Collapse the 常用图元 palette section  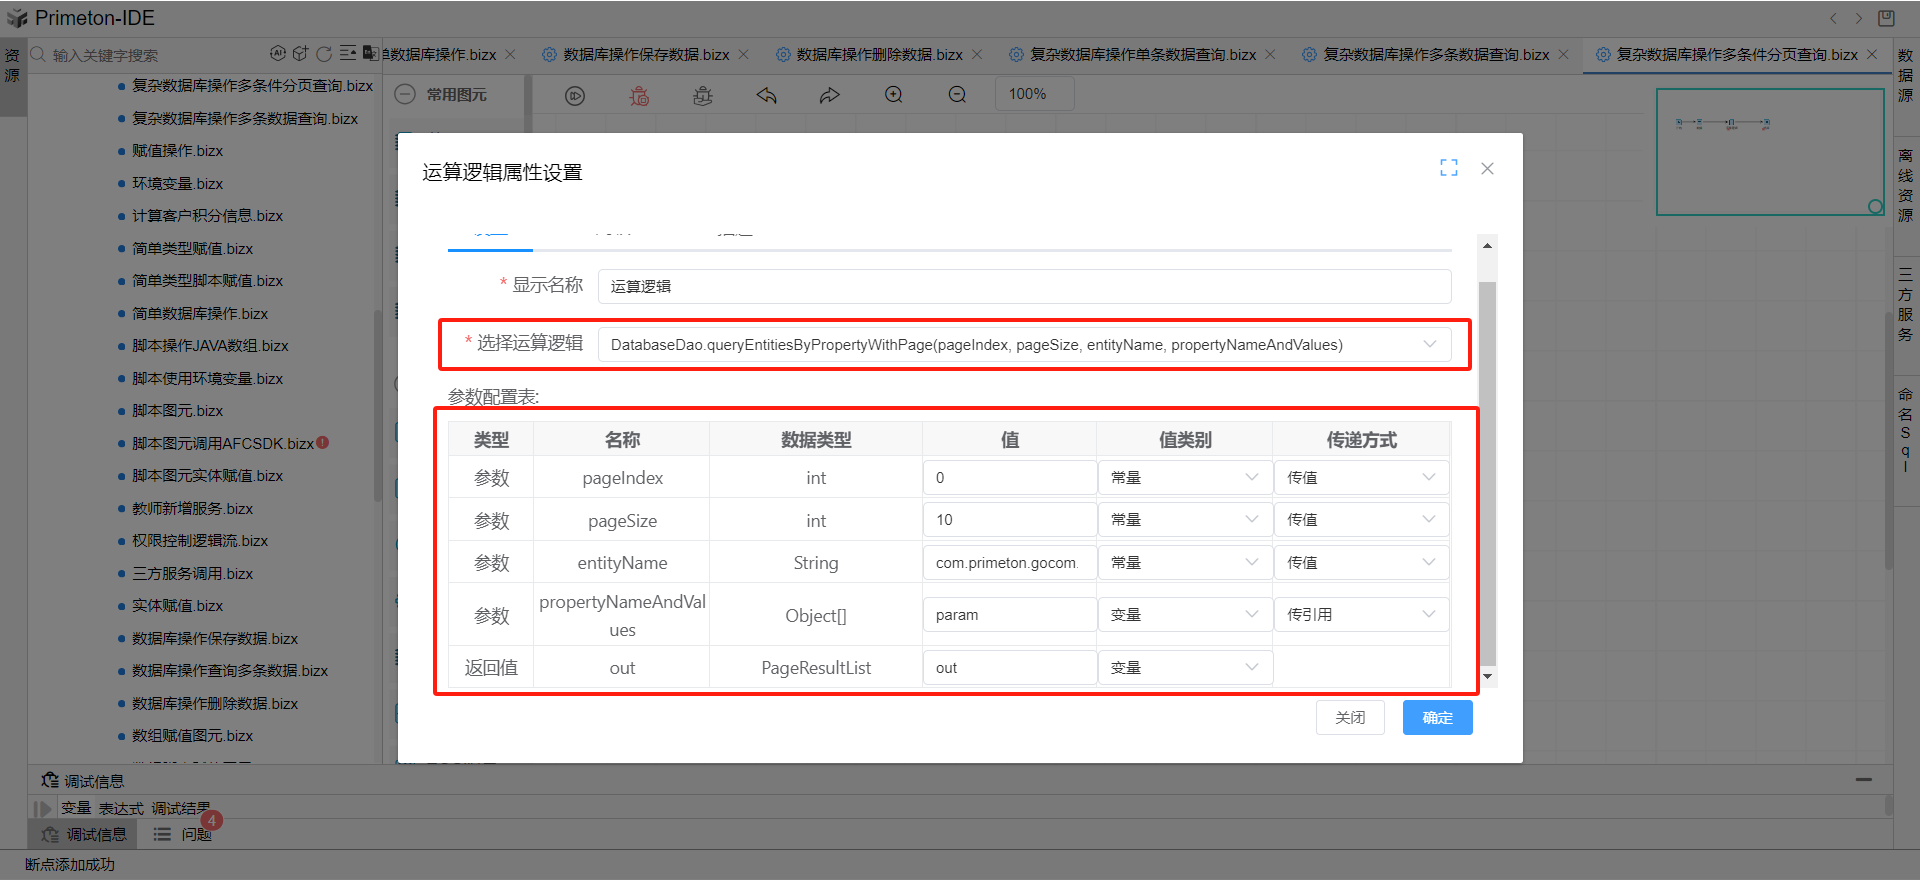pyautogui.click(x=405, y=95)
